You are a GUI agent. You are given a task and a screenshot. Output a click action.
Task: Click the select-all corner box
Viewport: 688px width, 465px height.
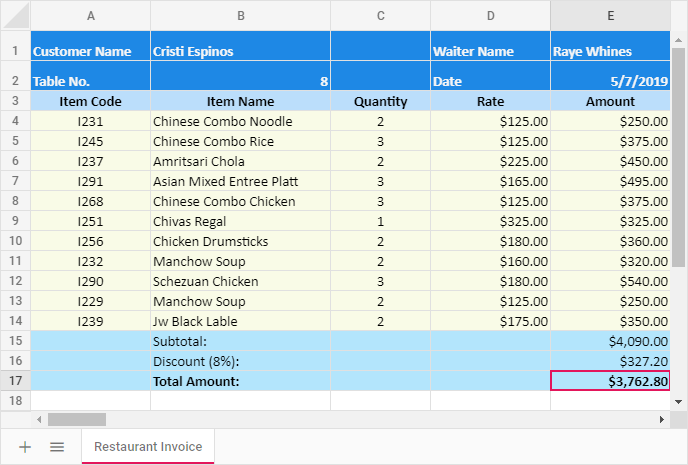click(15, 15)
